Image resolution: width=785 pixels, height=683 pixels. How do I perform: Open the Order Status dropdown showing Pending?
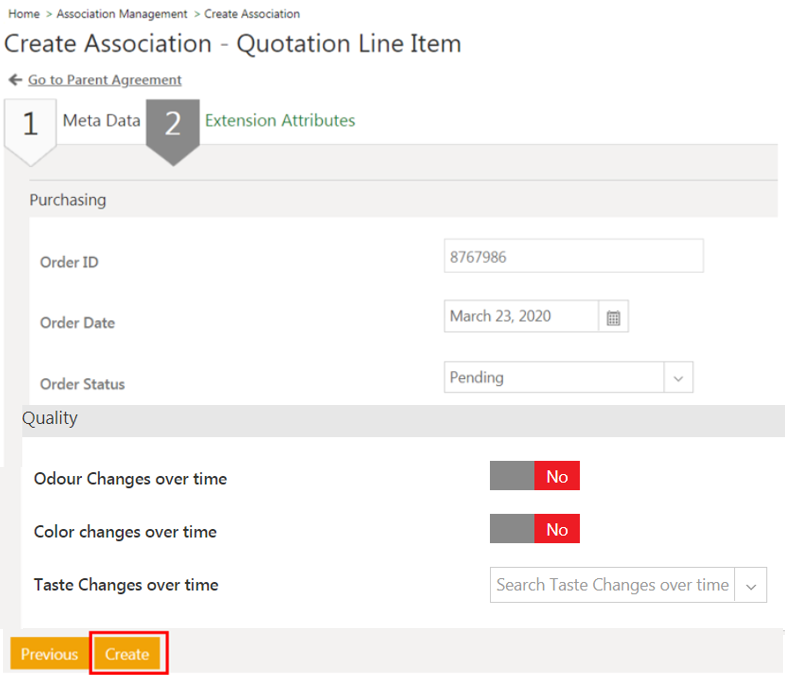click(554, 378)
